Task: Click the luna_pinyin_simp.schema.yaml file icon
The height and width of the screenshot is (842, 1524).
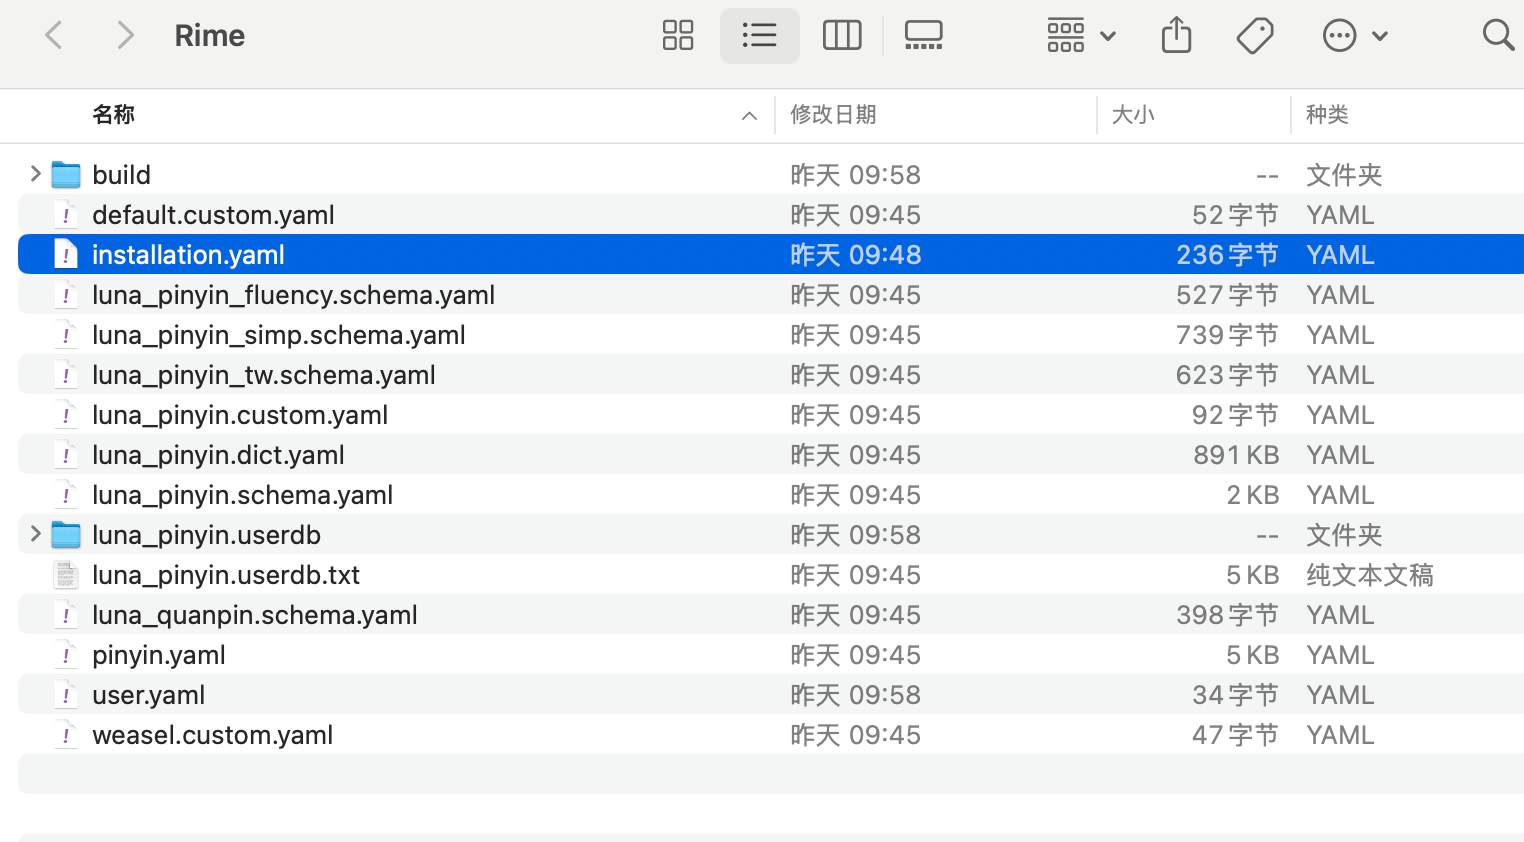Action: click(66, 335)
